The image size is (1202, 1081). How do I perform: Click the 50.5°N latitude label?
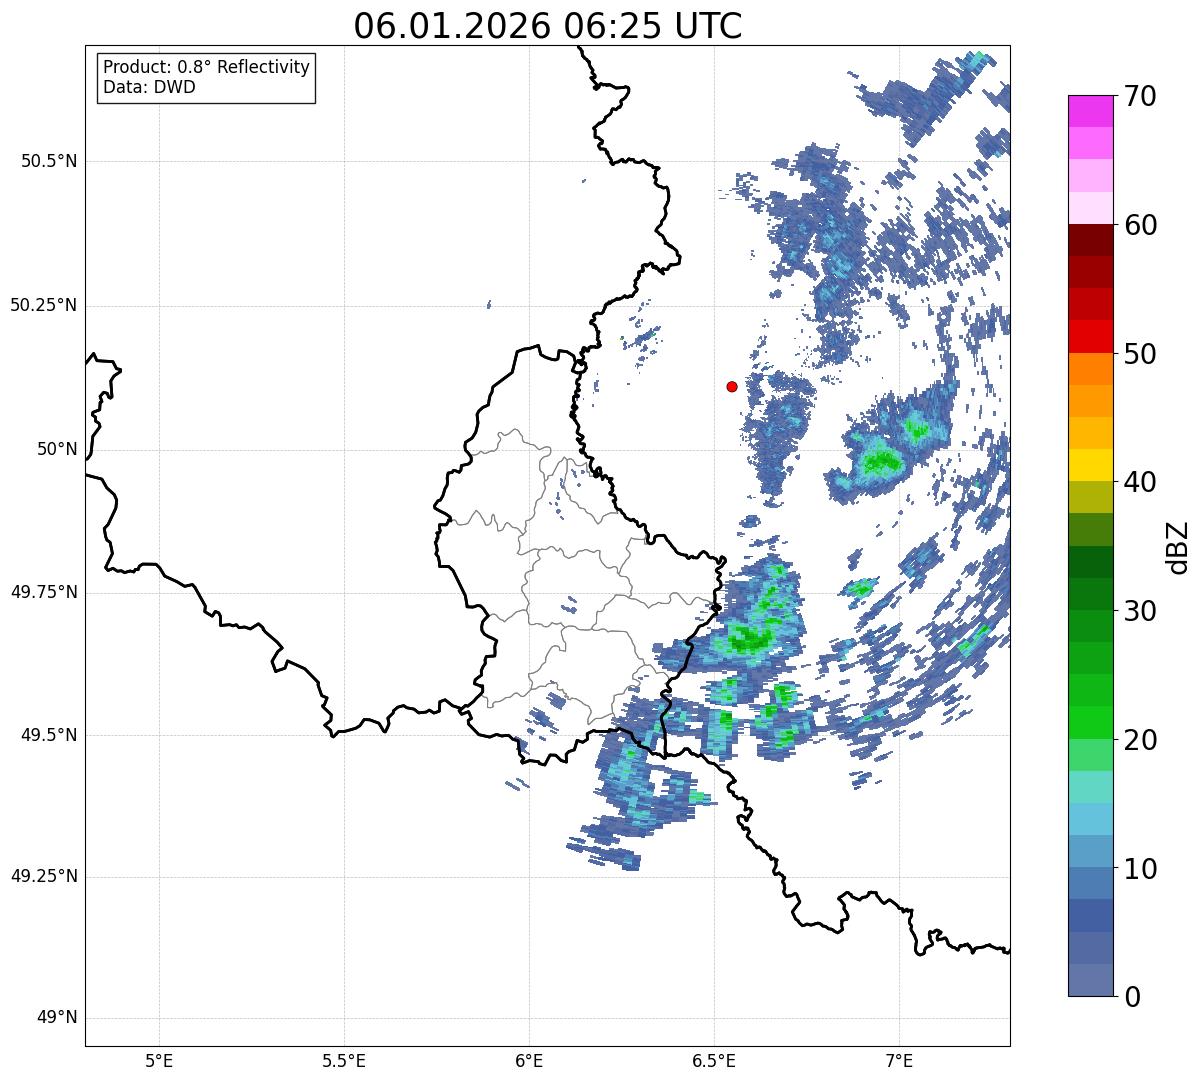click(49, 161)
